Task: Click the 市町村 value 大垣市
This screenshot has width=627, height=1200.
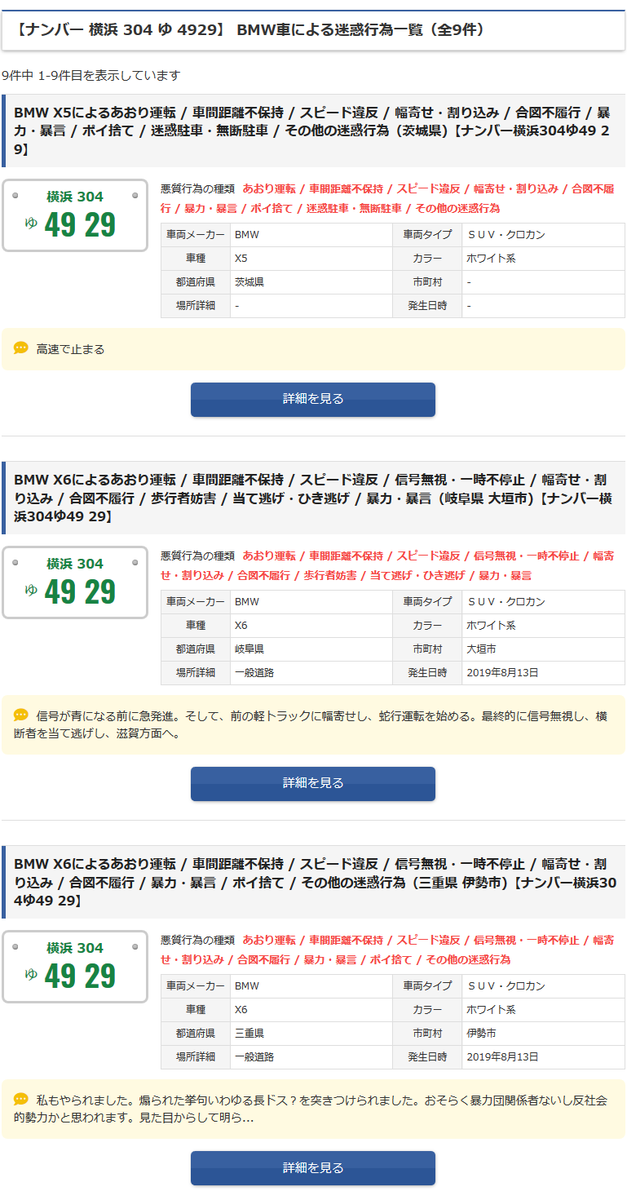Action: tap(481, 649)
